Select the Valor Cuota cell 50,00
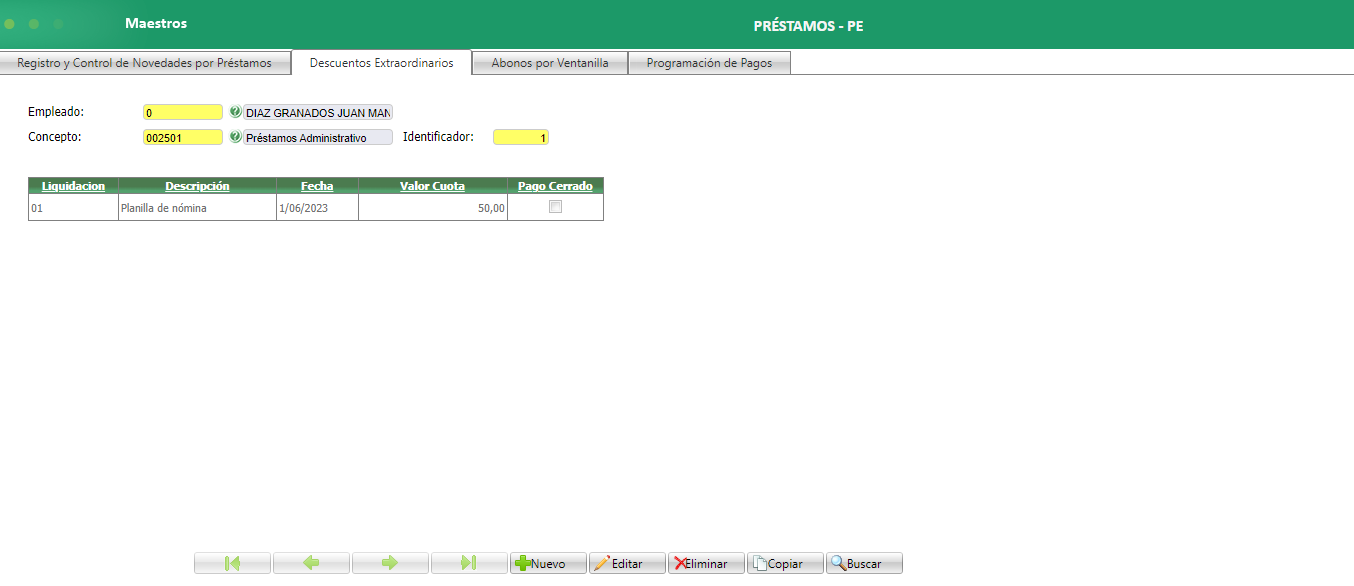This screenshot has width=1354, height=586. [x=432, y=208]
